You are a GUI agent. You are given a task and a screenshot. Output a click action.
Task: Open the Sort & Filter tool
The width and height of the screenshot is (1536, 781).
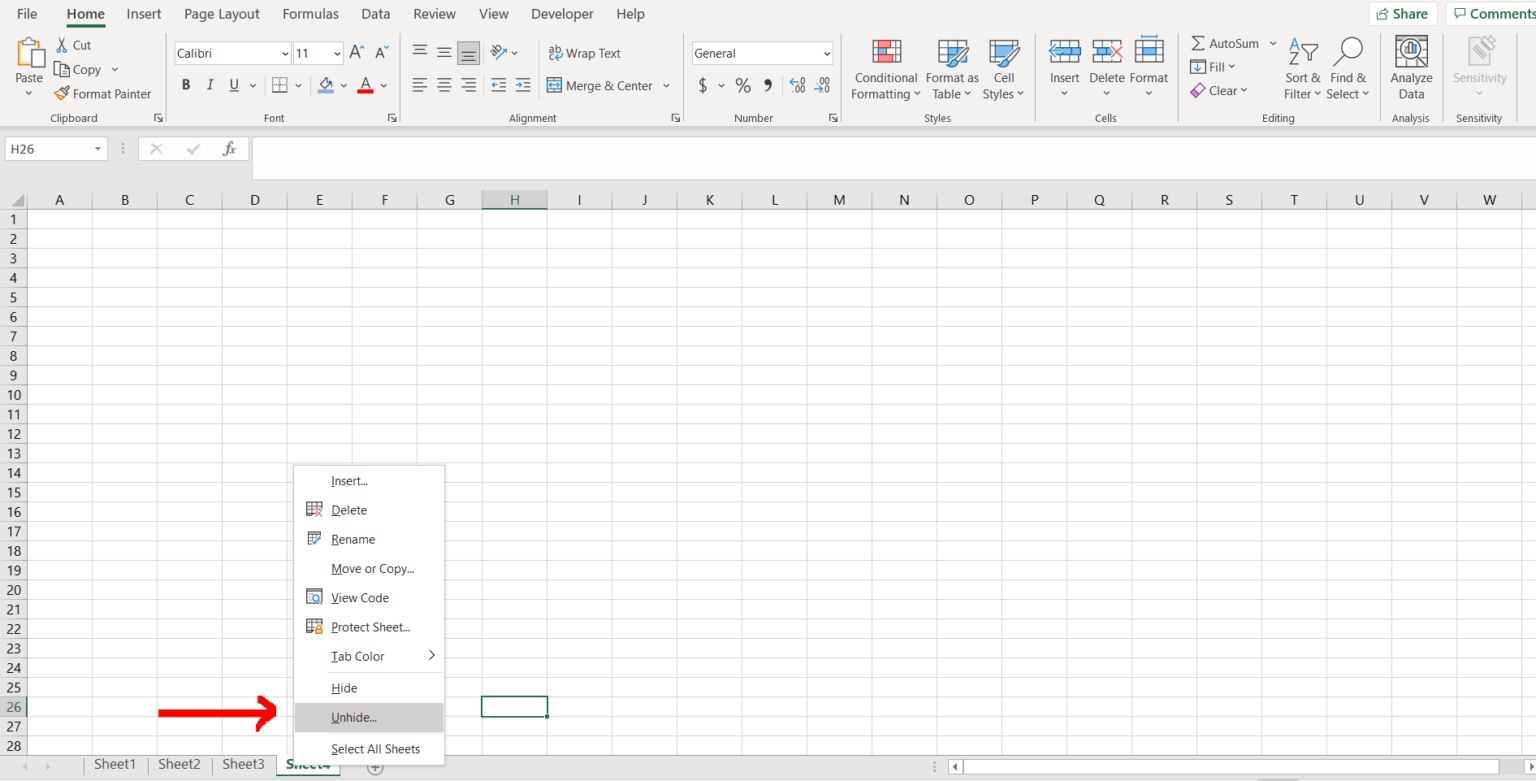(x=1302, y=68)
